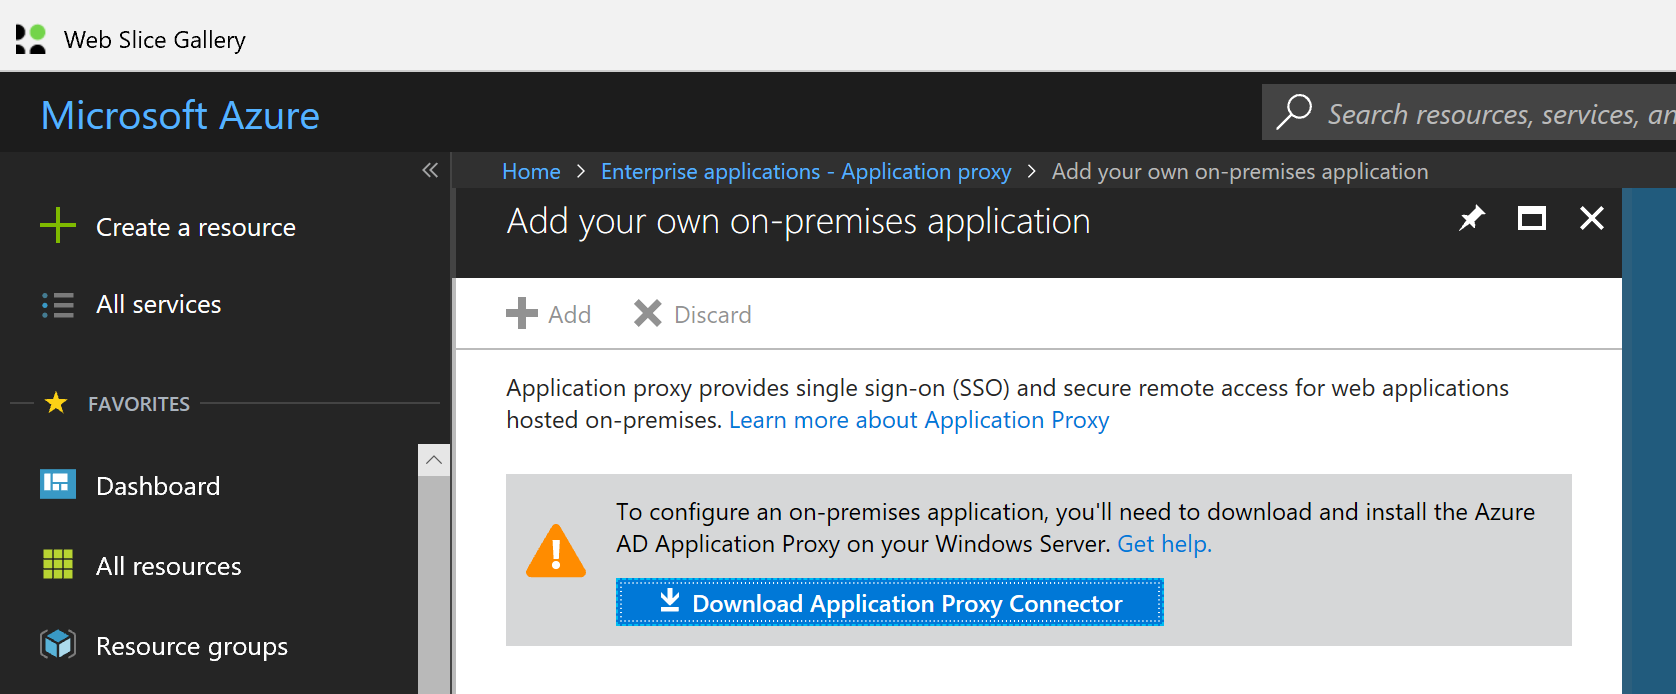Click the Discard toolbar label

point(713,315)
